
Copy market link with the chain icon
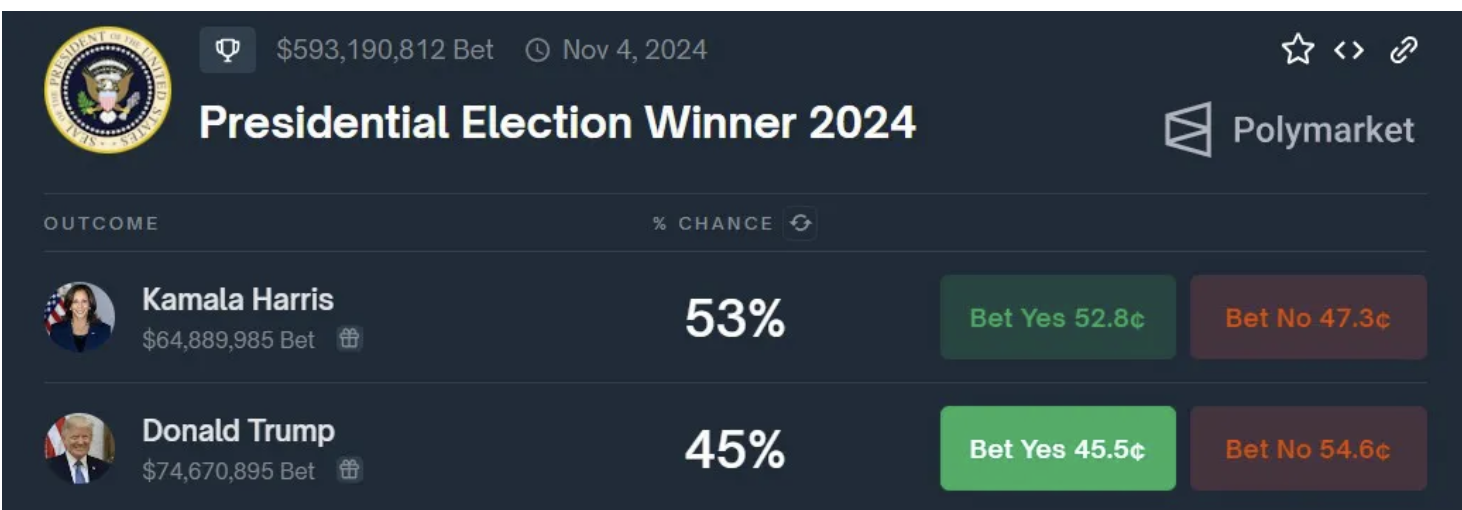[x=1403, y=50]
